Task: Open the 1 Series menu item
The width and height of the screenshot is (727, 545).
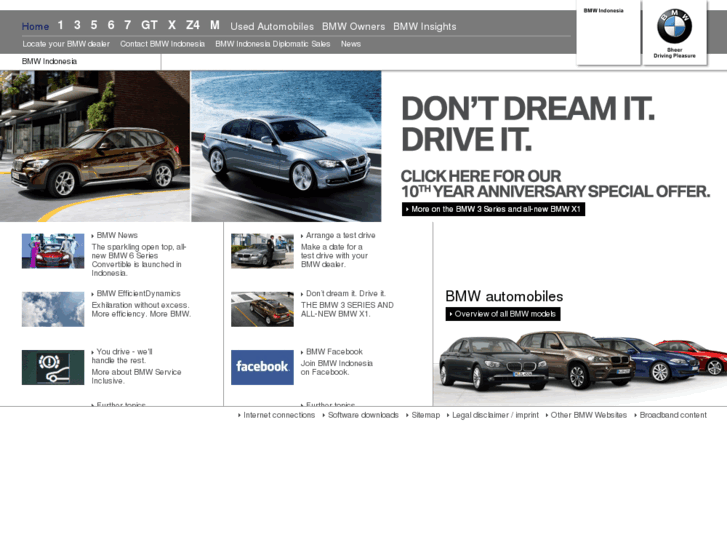Action: click(x=60, y=25)
